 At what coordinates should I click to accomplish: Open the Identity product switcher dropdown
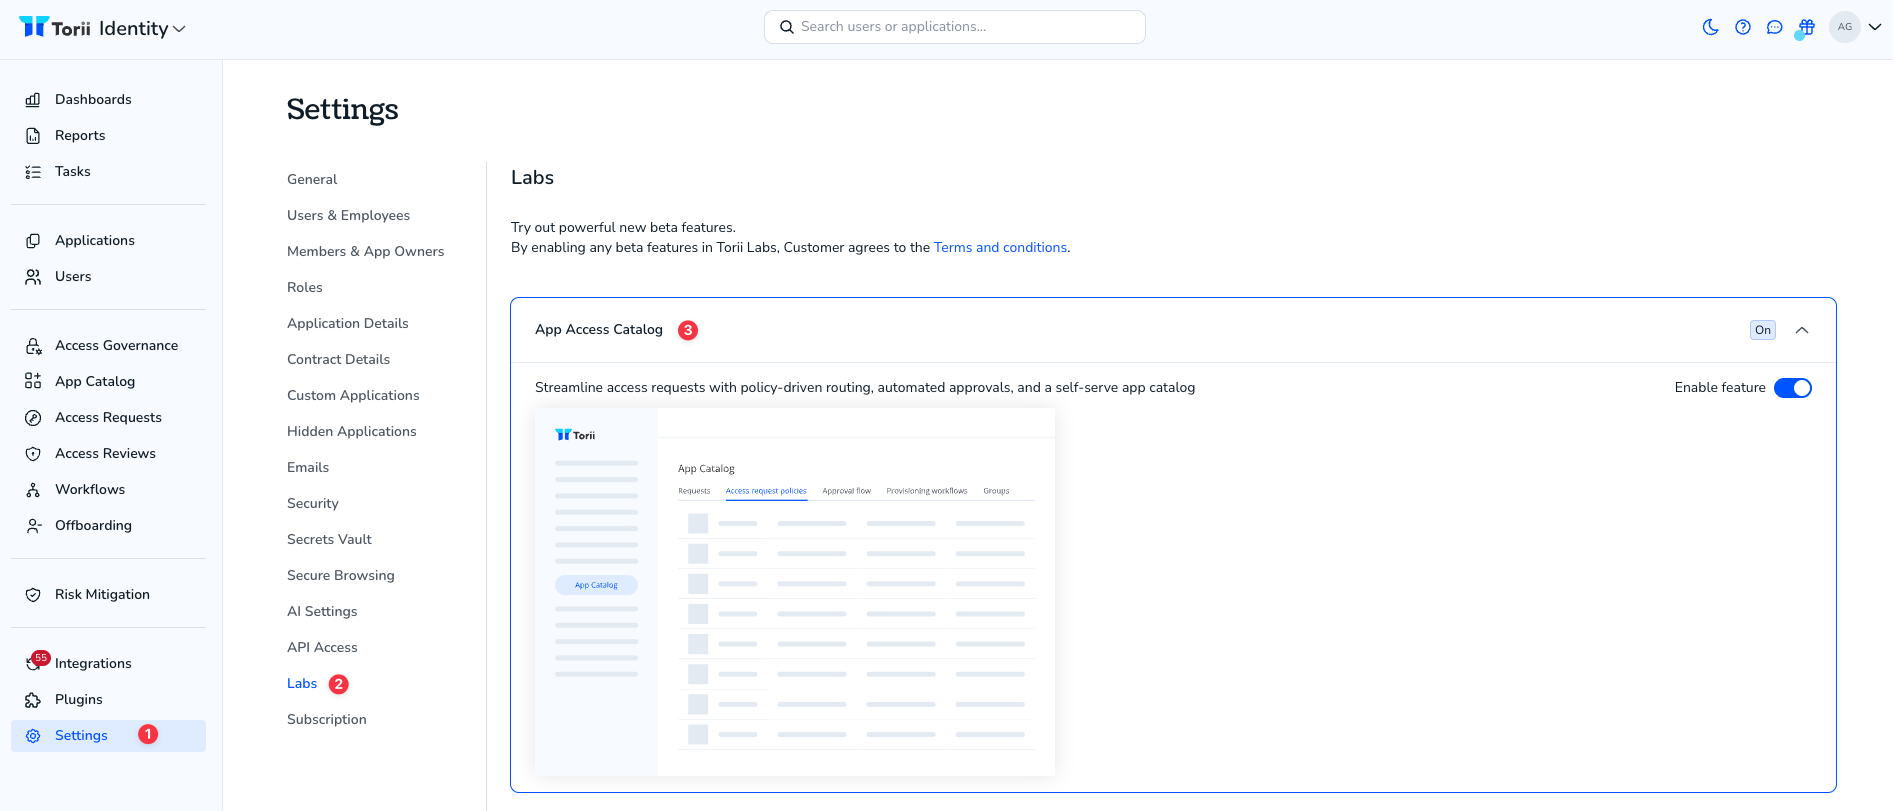tap(143, 29)
